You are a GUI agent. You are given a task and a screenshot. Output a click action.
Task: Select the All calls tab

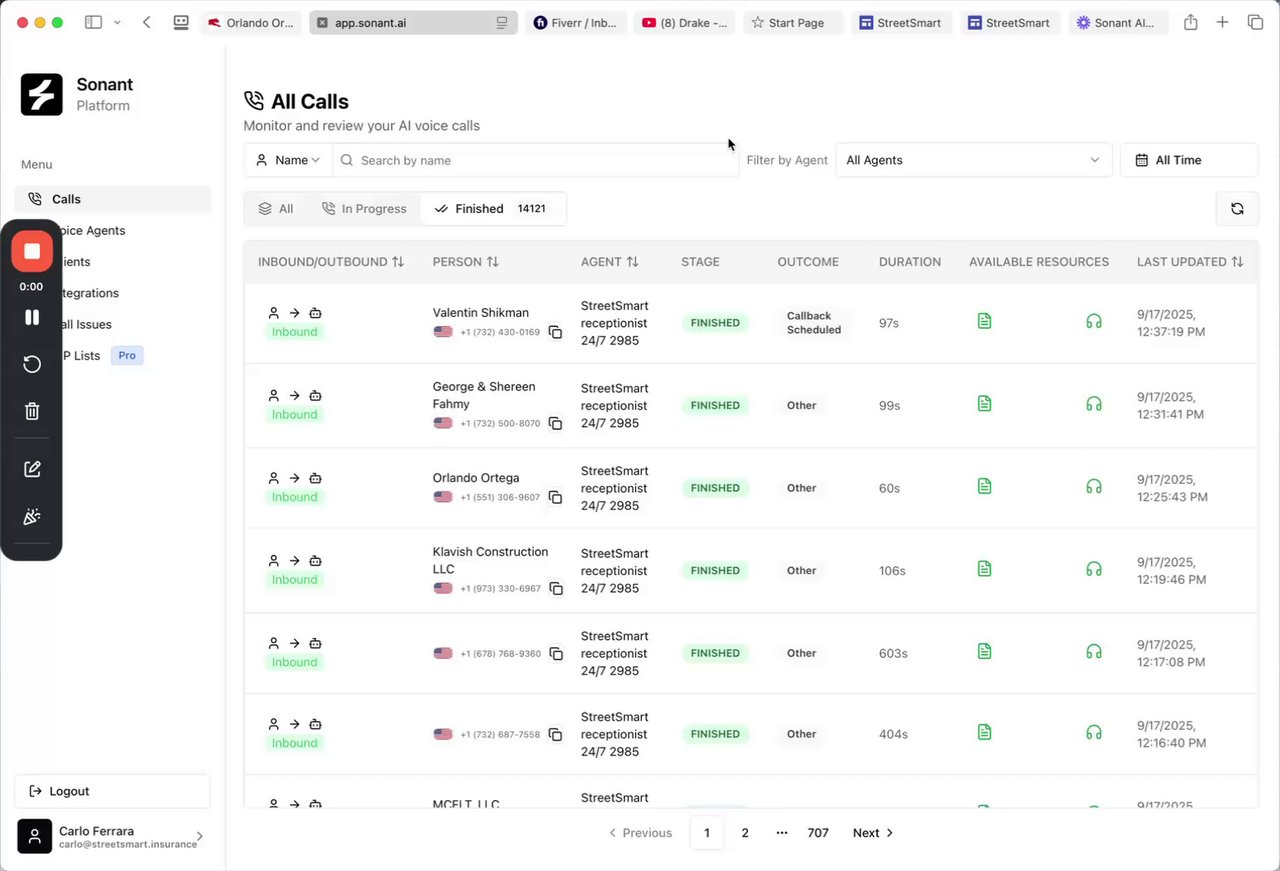(276, 209)
